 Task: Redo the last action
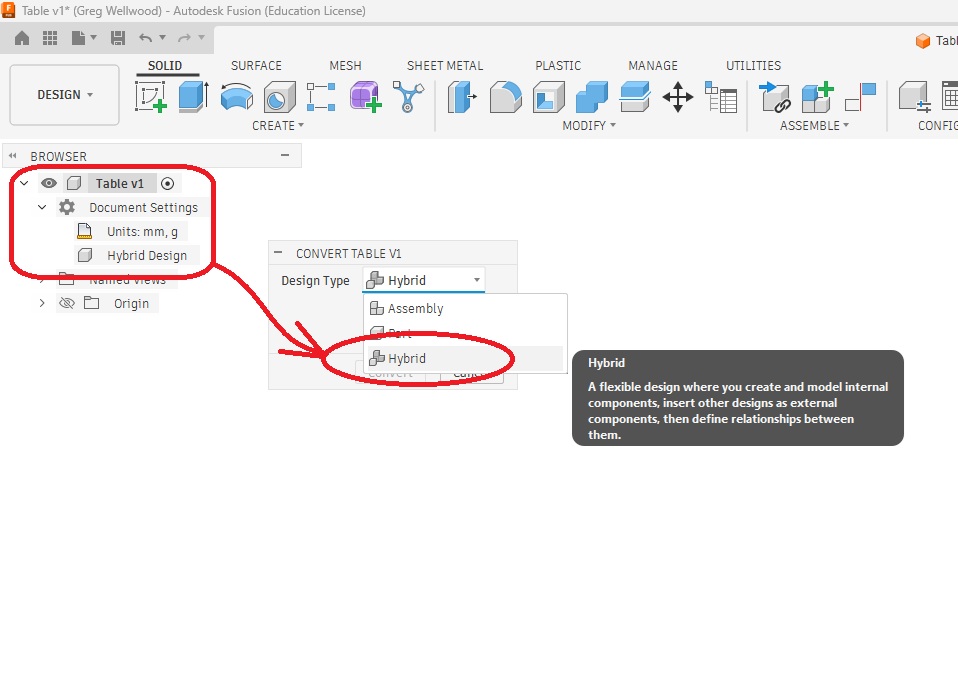184,38
